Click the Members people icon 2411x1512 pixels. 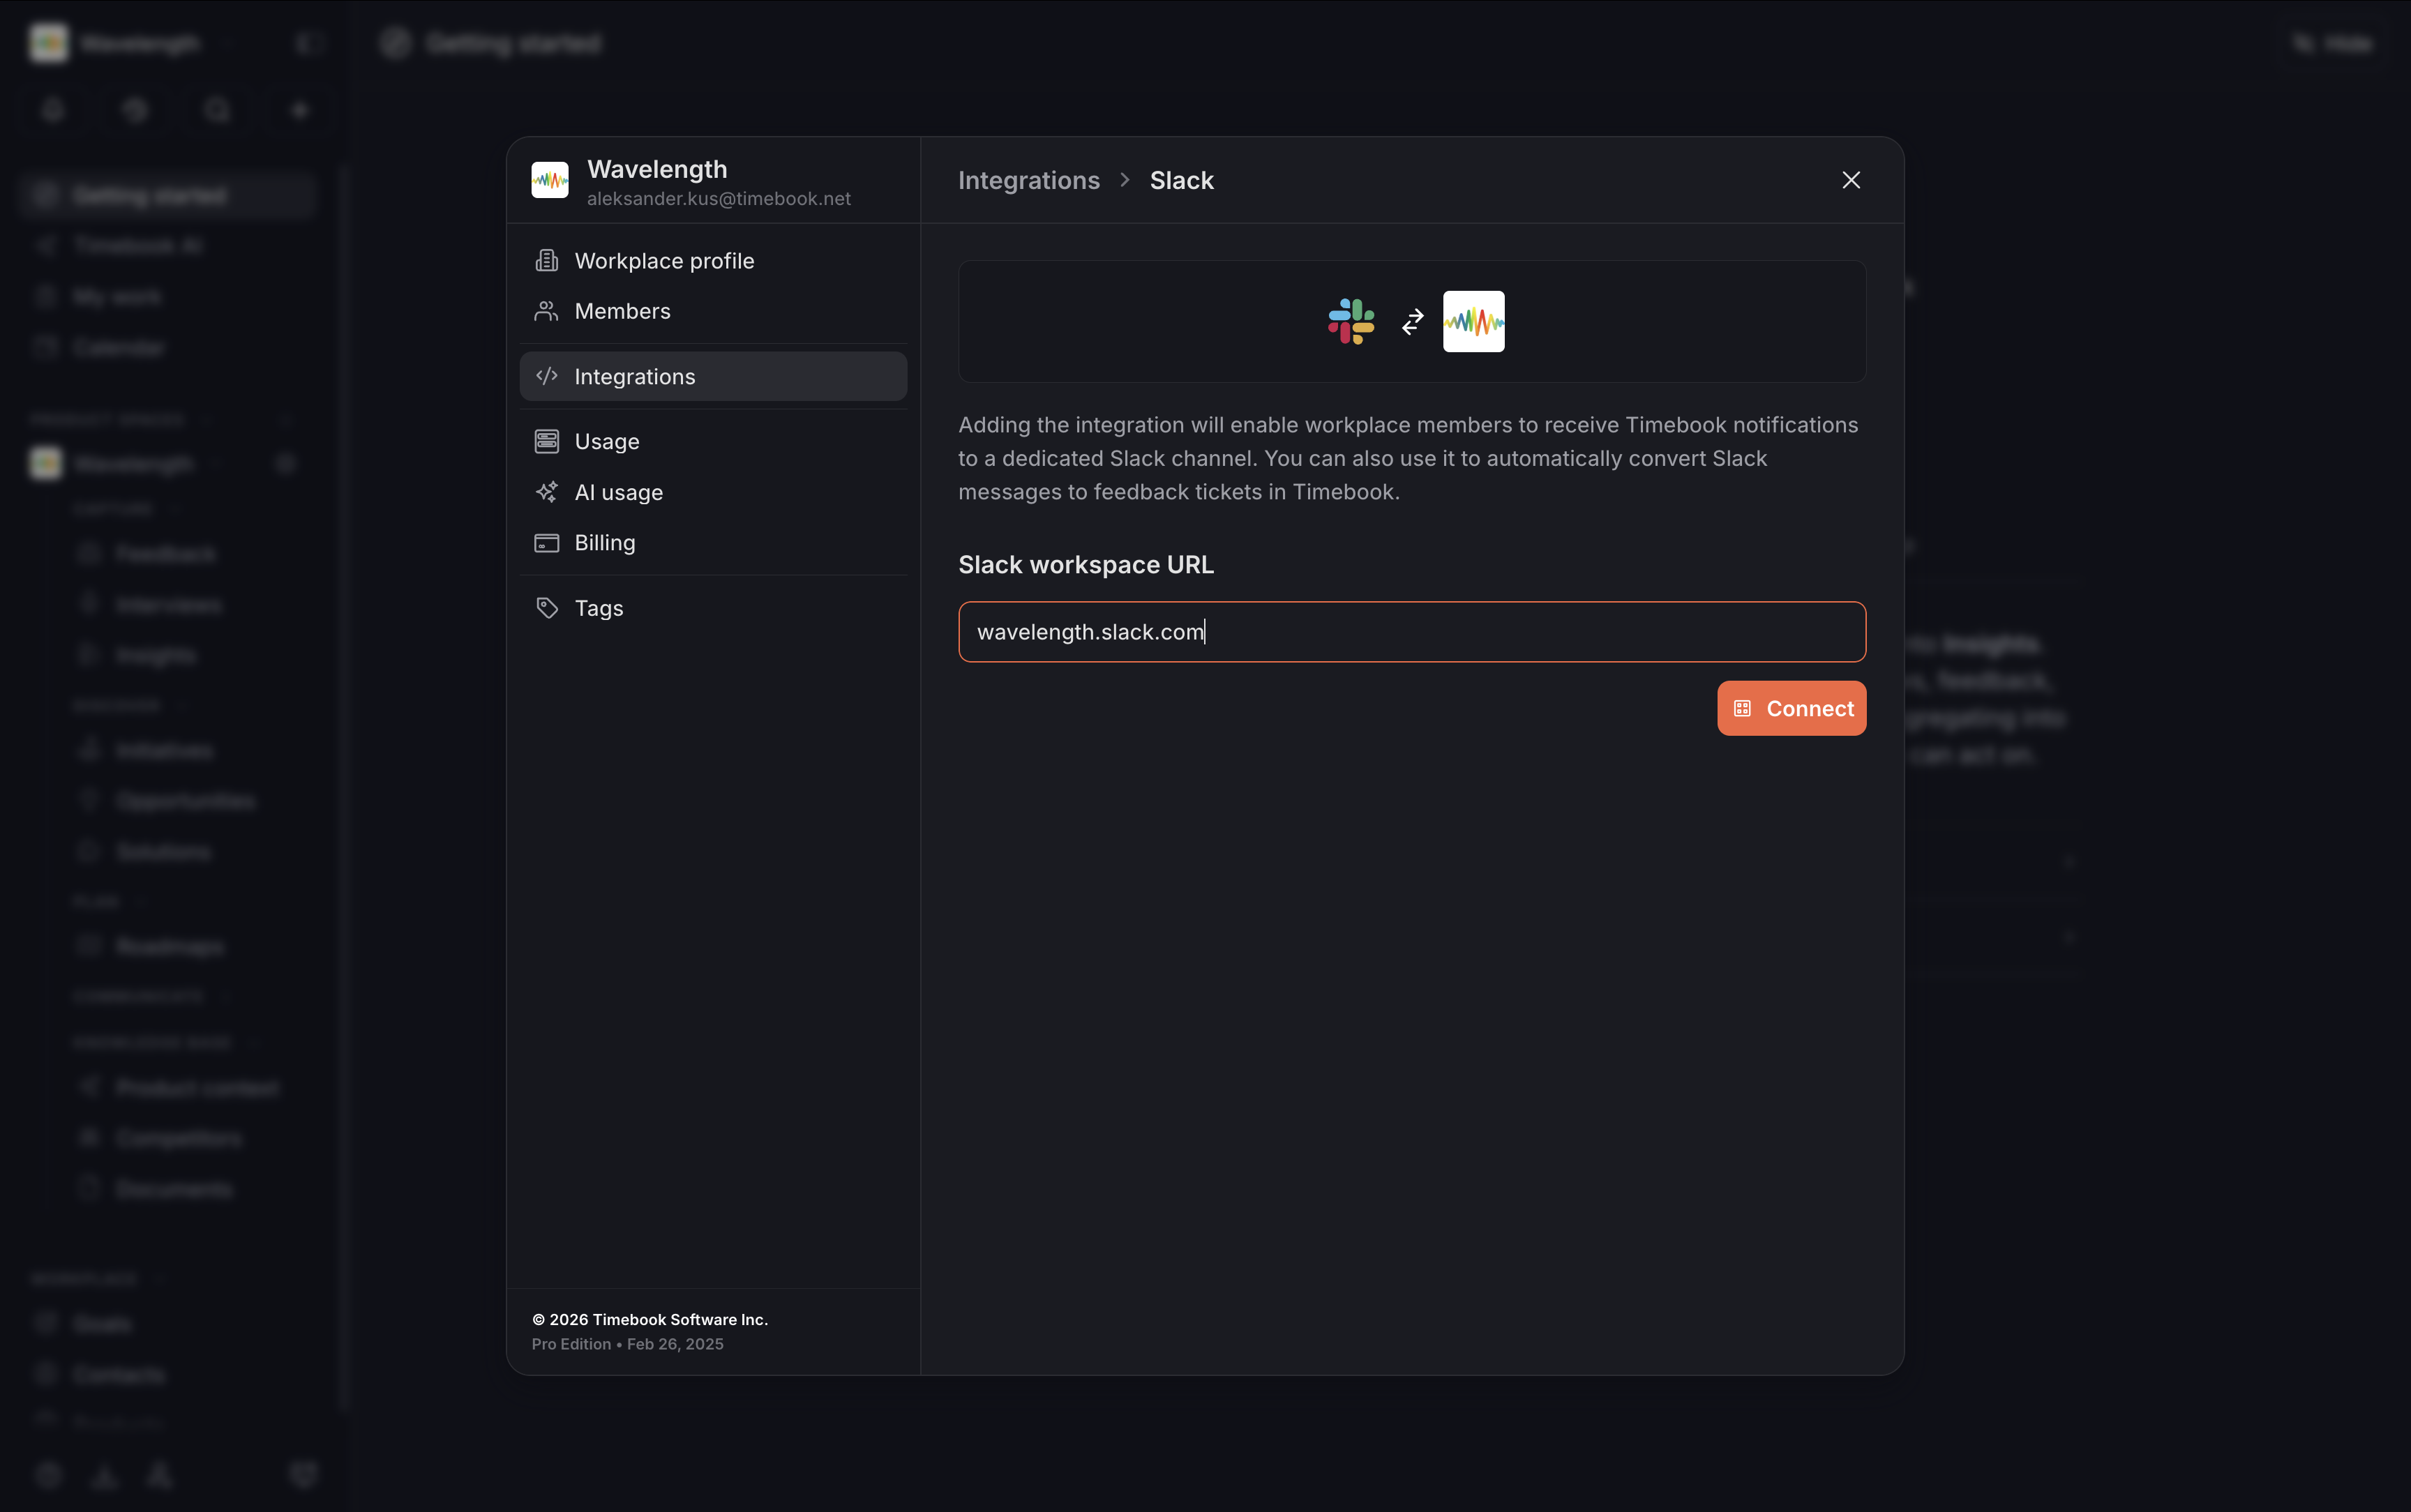547,311
